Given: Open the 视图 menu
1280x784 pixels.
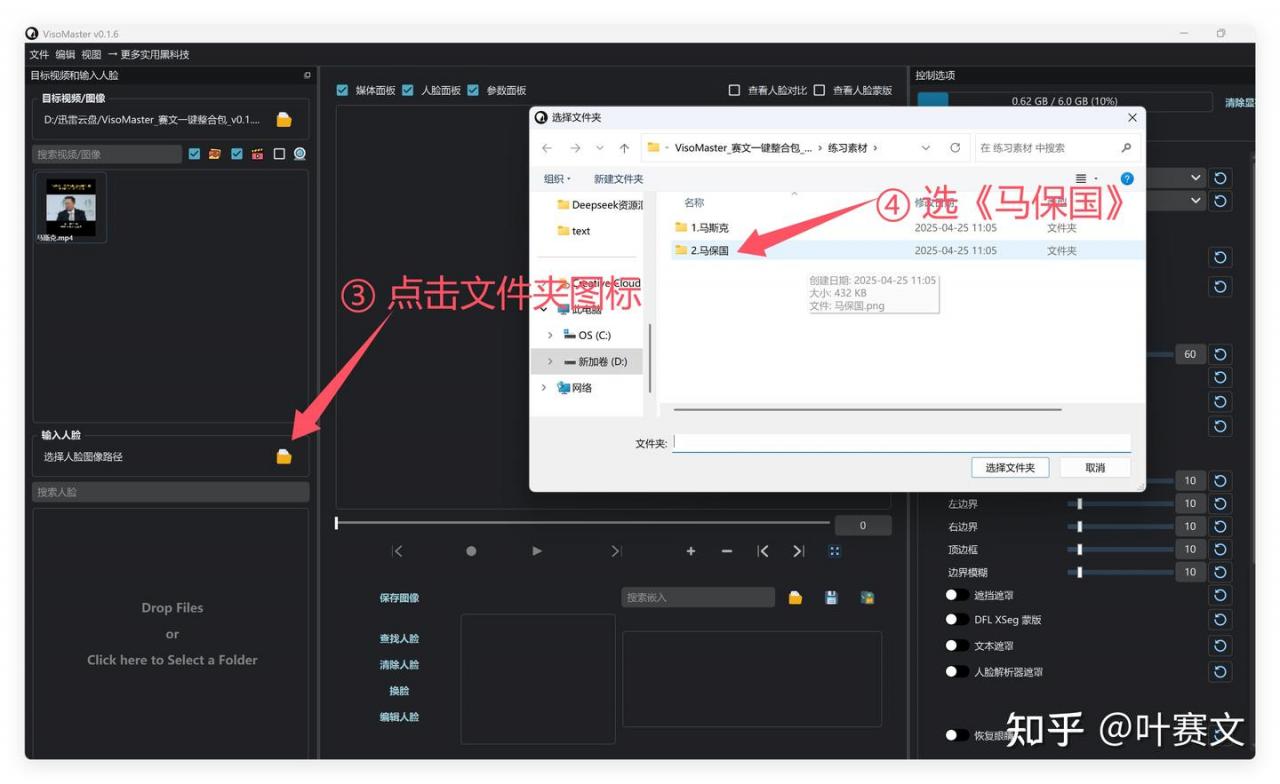Looking at the screenshot, I should (91, 55).
